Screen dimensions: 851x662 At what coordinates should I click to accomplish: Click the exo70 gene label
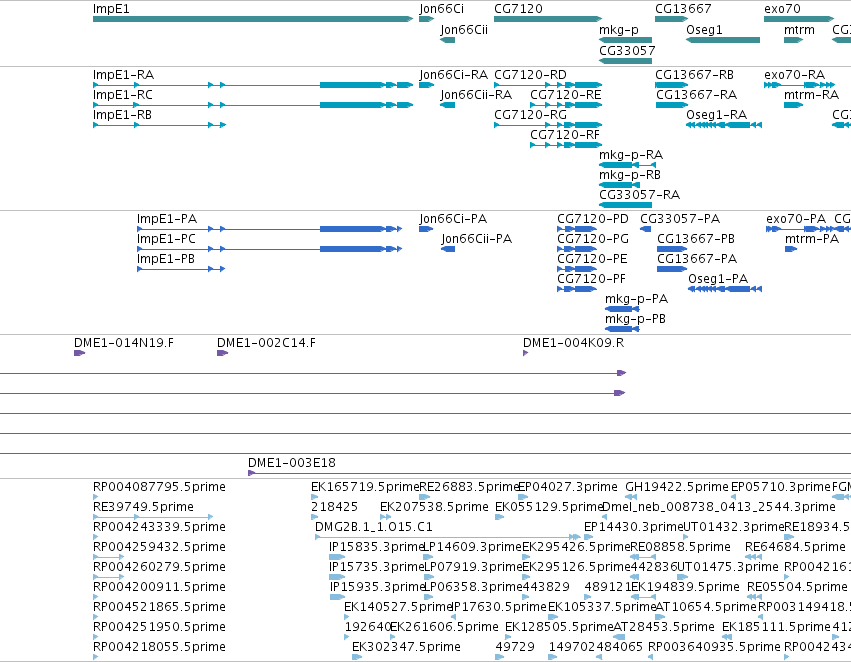[x=782, y=9]
